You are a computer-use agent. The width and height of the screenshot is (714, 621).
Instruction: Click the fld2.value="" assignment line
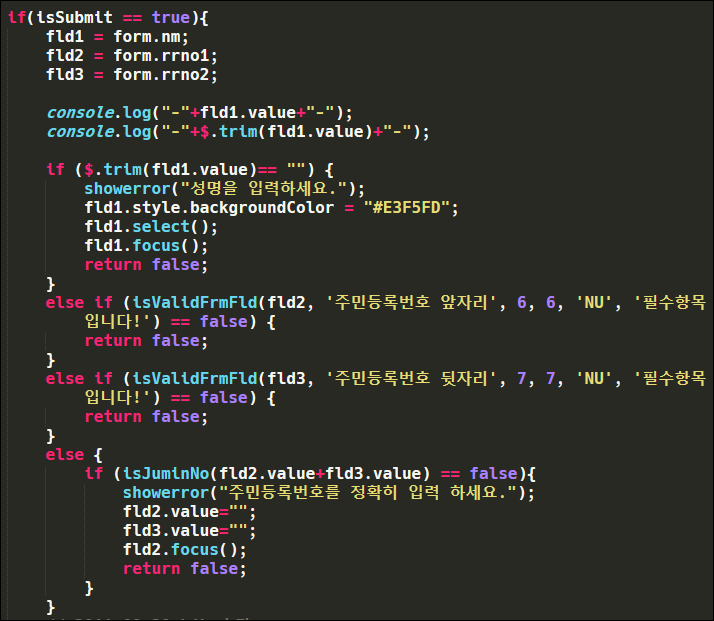click(x=189, y=511)
